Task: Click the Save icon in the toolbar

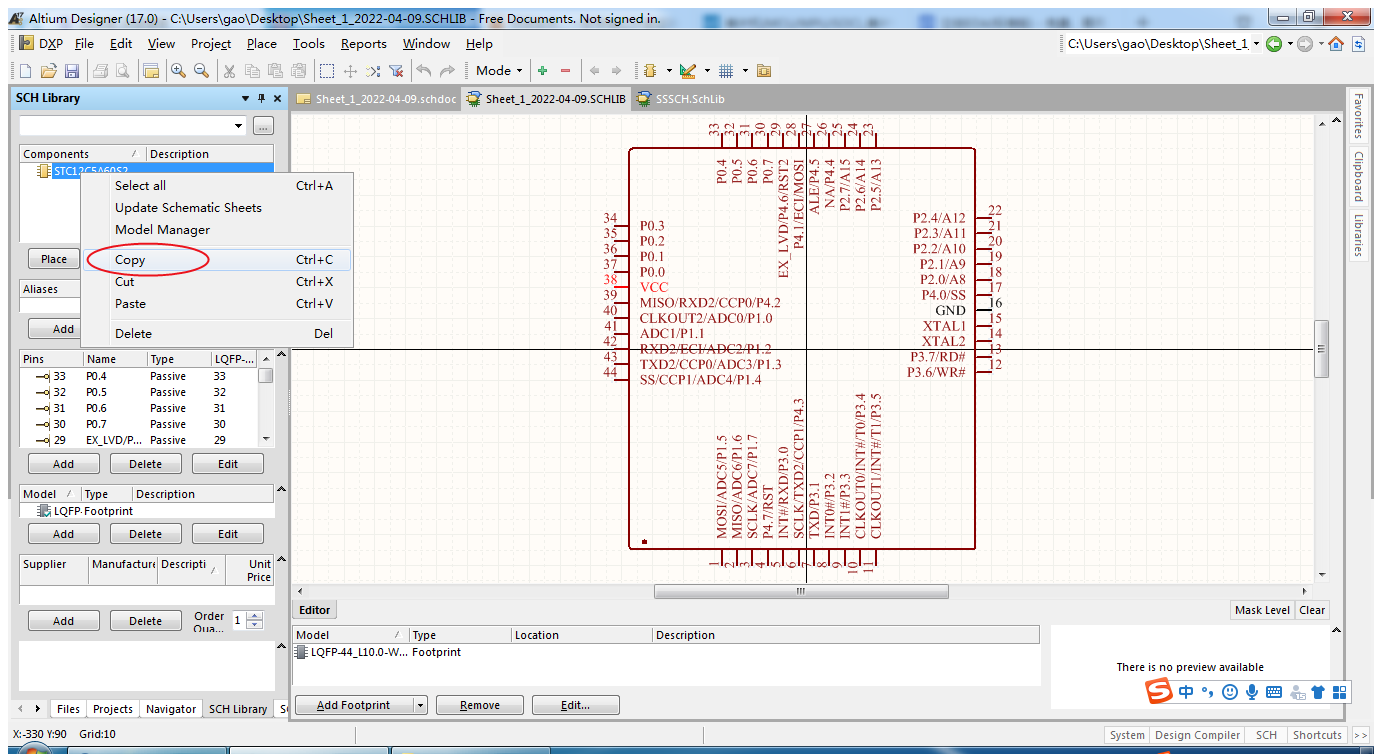Action: point(71,71)
